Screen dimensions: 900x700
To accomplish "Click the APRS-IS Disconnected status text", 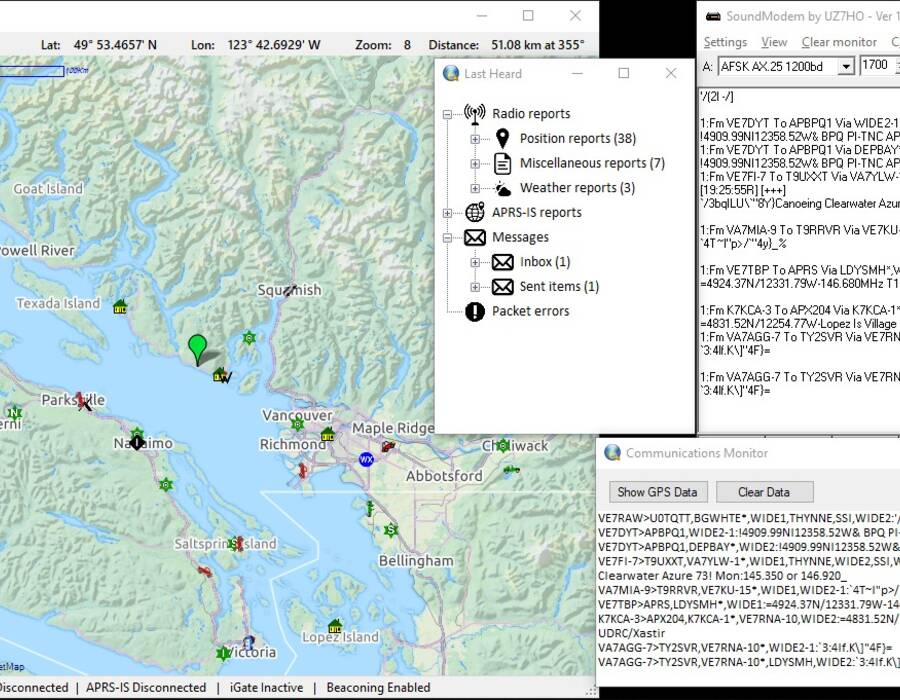I will [x=146, y=687].
